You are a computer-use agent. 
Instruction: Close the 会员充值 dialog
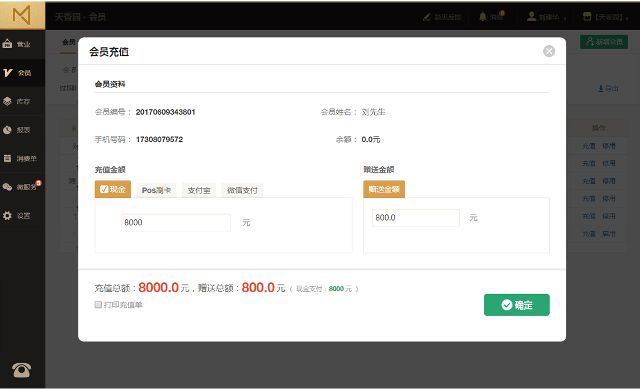tap(549, 51)
